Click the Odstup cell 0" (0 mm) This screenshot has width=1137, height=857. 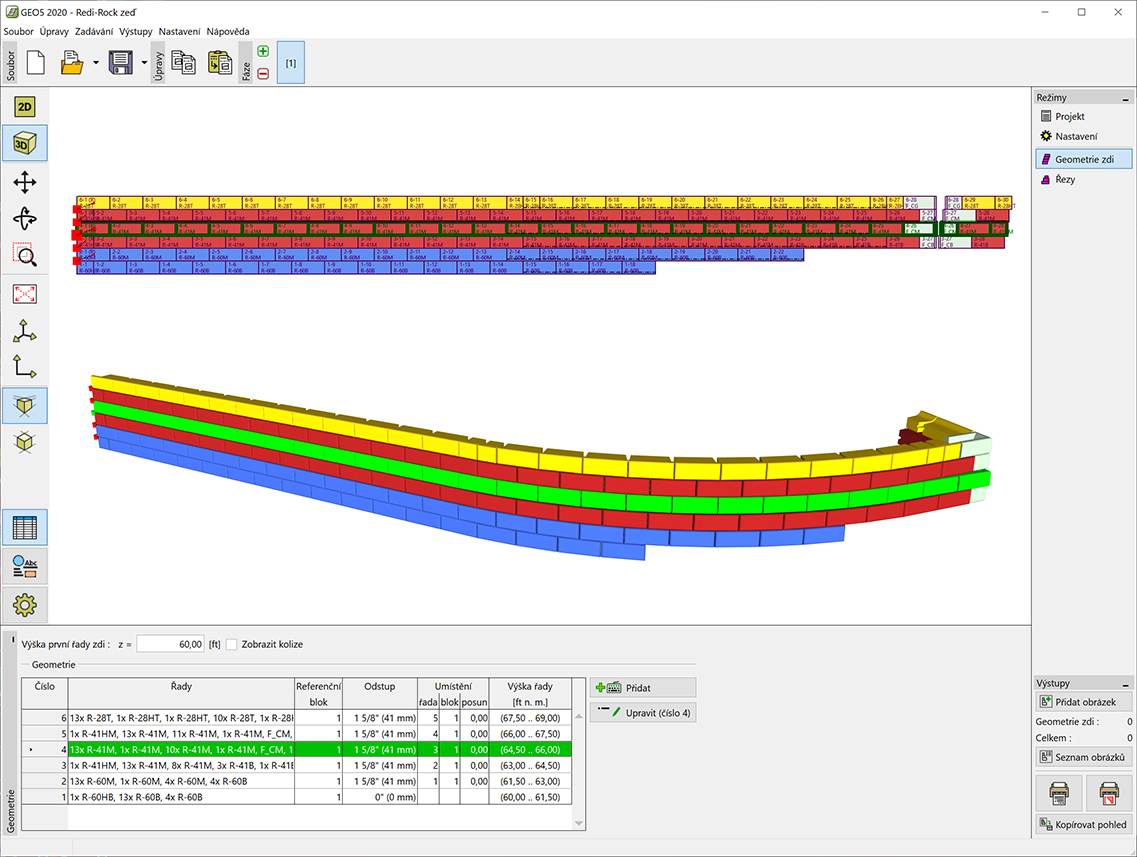click(x=380, y=797)
